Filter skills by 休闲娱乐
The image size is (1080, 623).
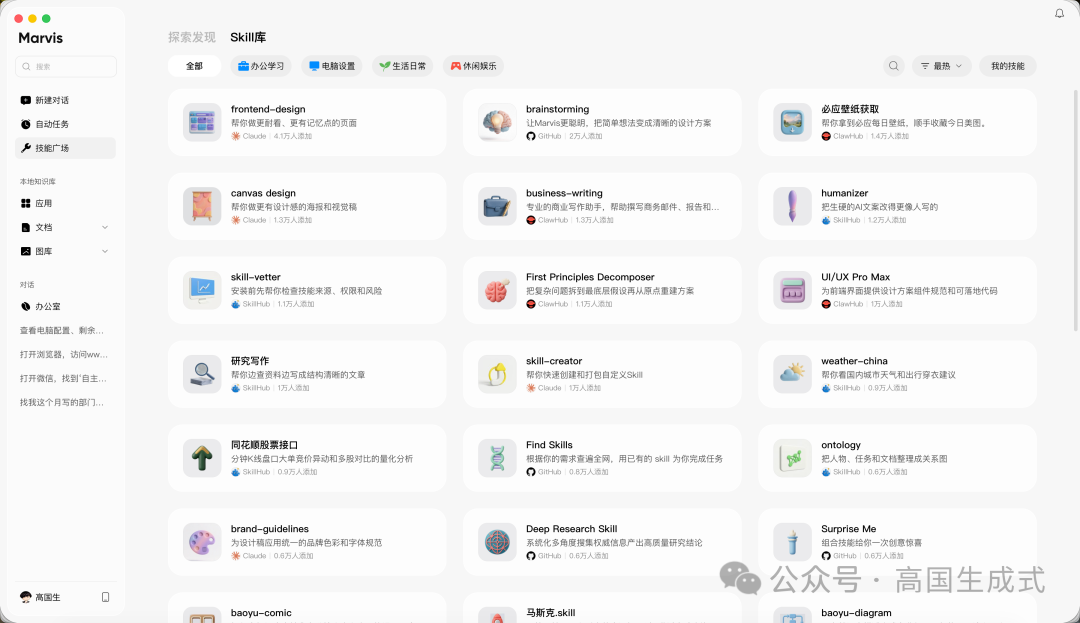474,66
